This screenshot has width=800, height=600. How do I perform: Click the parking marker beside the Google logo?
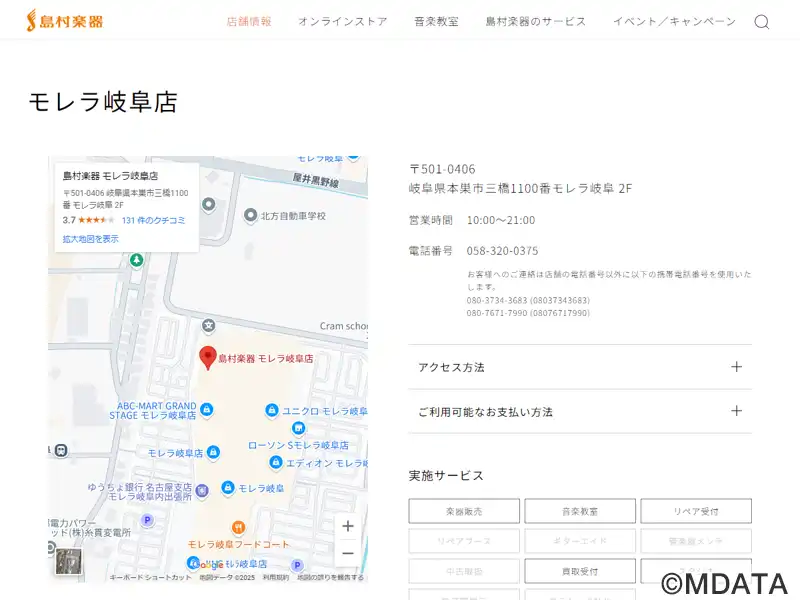point(297,565)
